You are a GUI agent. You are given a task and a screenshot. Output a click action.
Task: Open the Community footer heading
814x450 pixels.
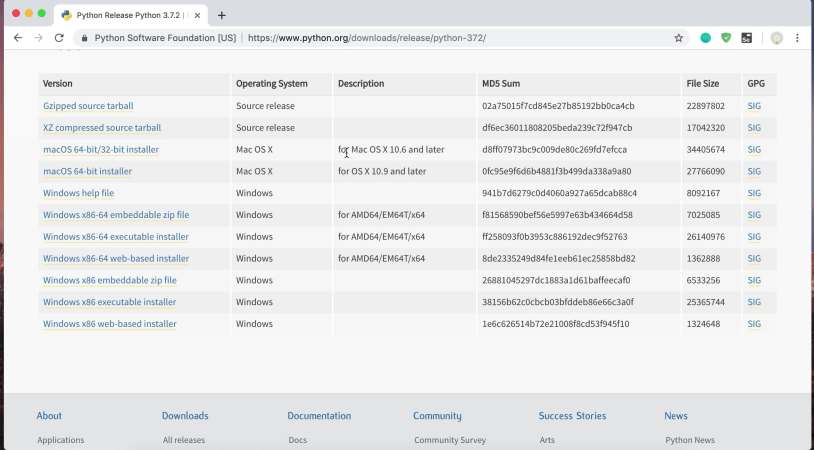(437, 416)
